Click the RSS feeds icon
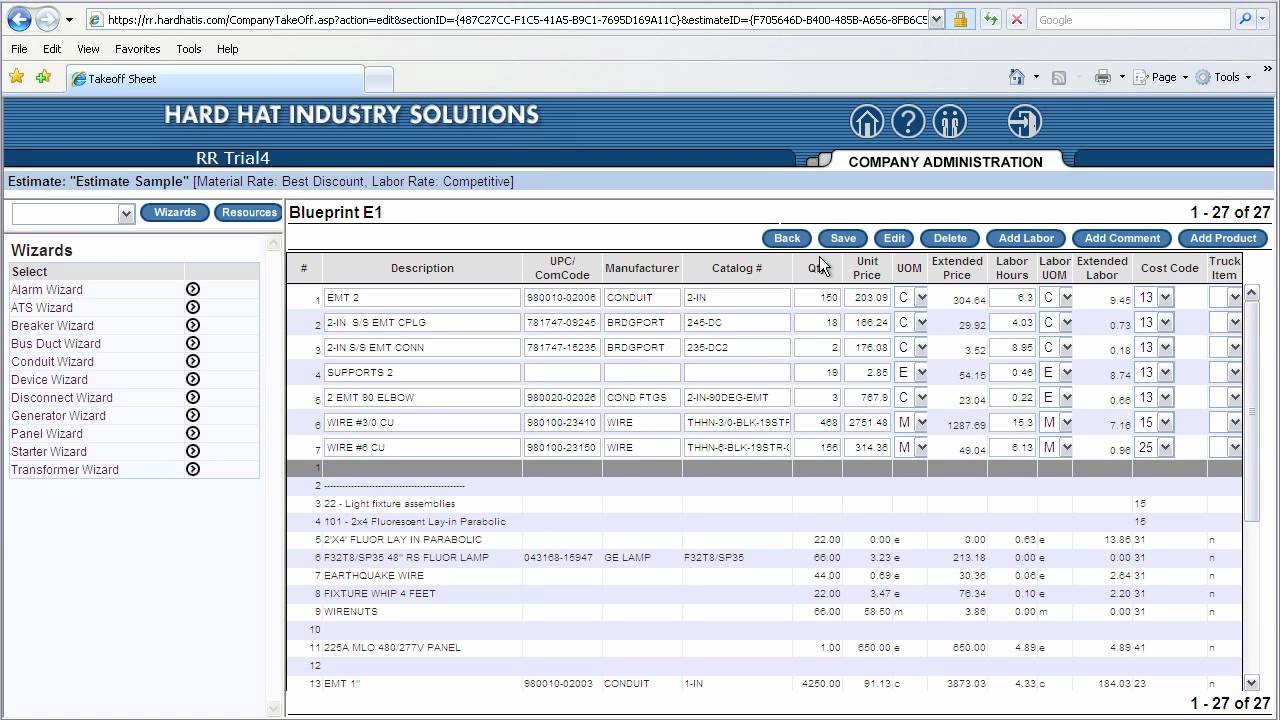Viewport: 1280px width, 720px height. (x=1059, y=77)
